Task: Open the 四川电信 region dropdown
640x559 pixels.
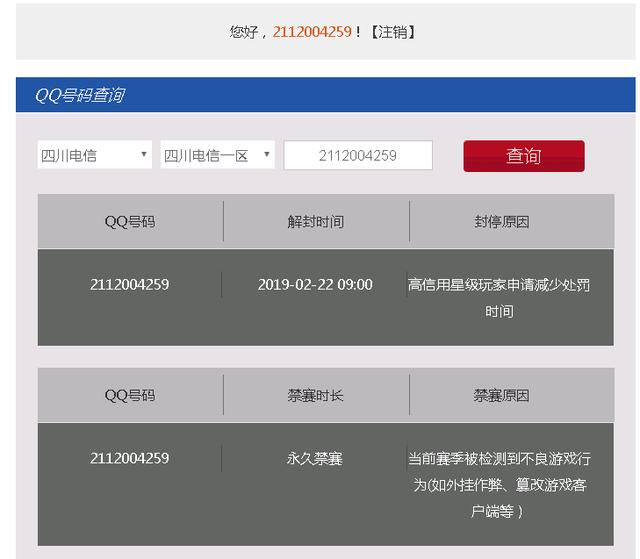Action: coord(95,155)
